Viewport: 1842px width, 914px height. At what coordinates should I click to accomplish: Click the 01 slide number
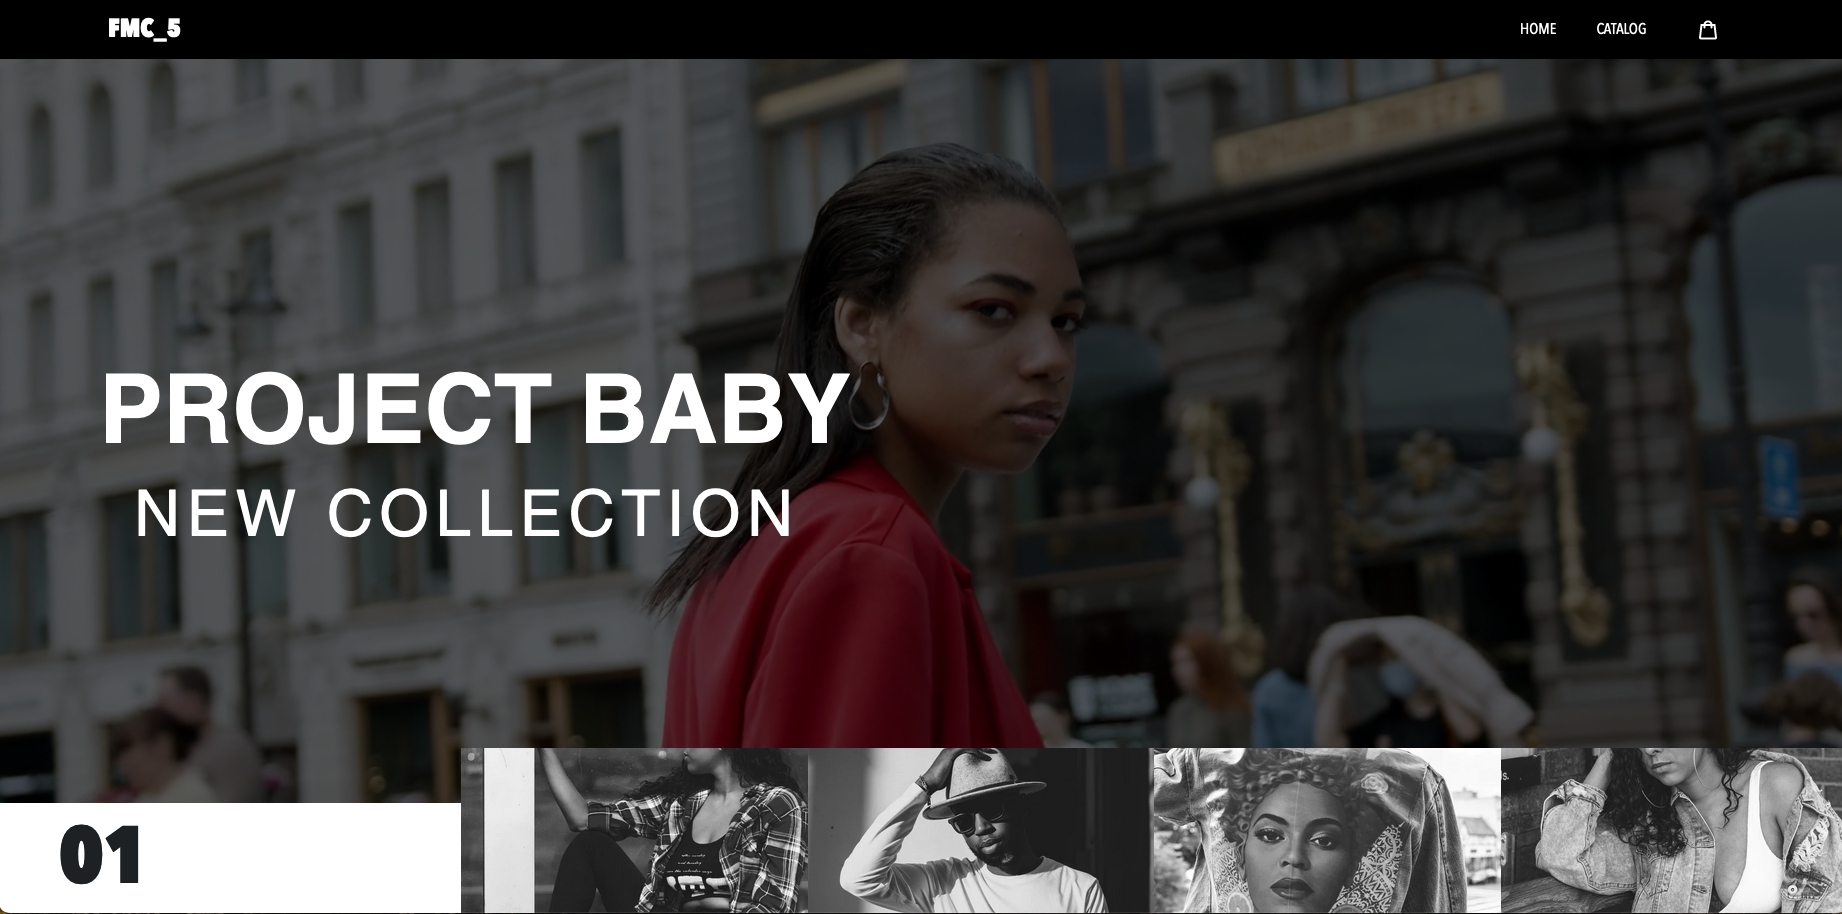pos(101,857)
